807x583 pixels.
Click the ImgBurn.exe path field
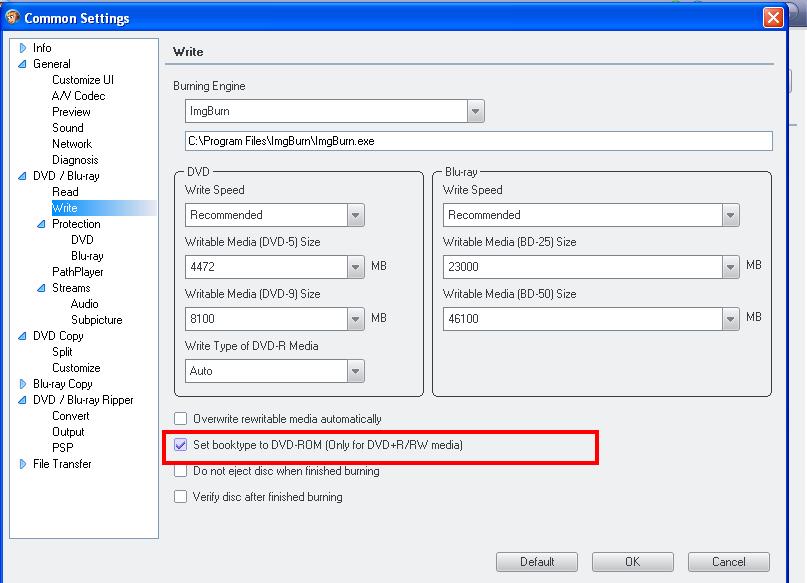click(x=478, y=142)
